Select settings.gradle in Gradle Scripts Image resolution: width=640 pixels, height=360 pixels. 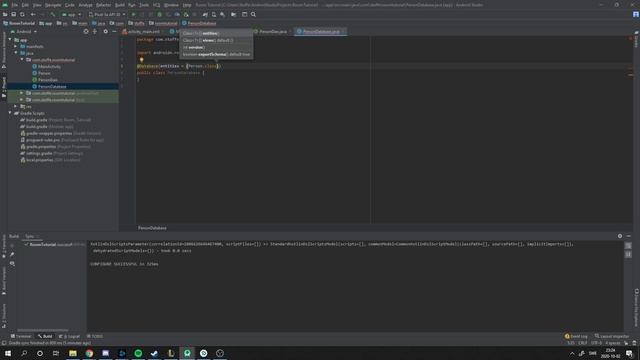click(x=52, y=153)
